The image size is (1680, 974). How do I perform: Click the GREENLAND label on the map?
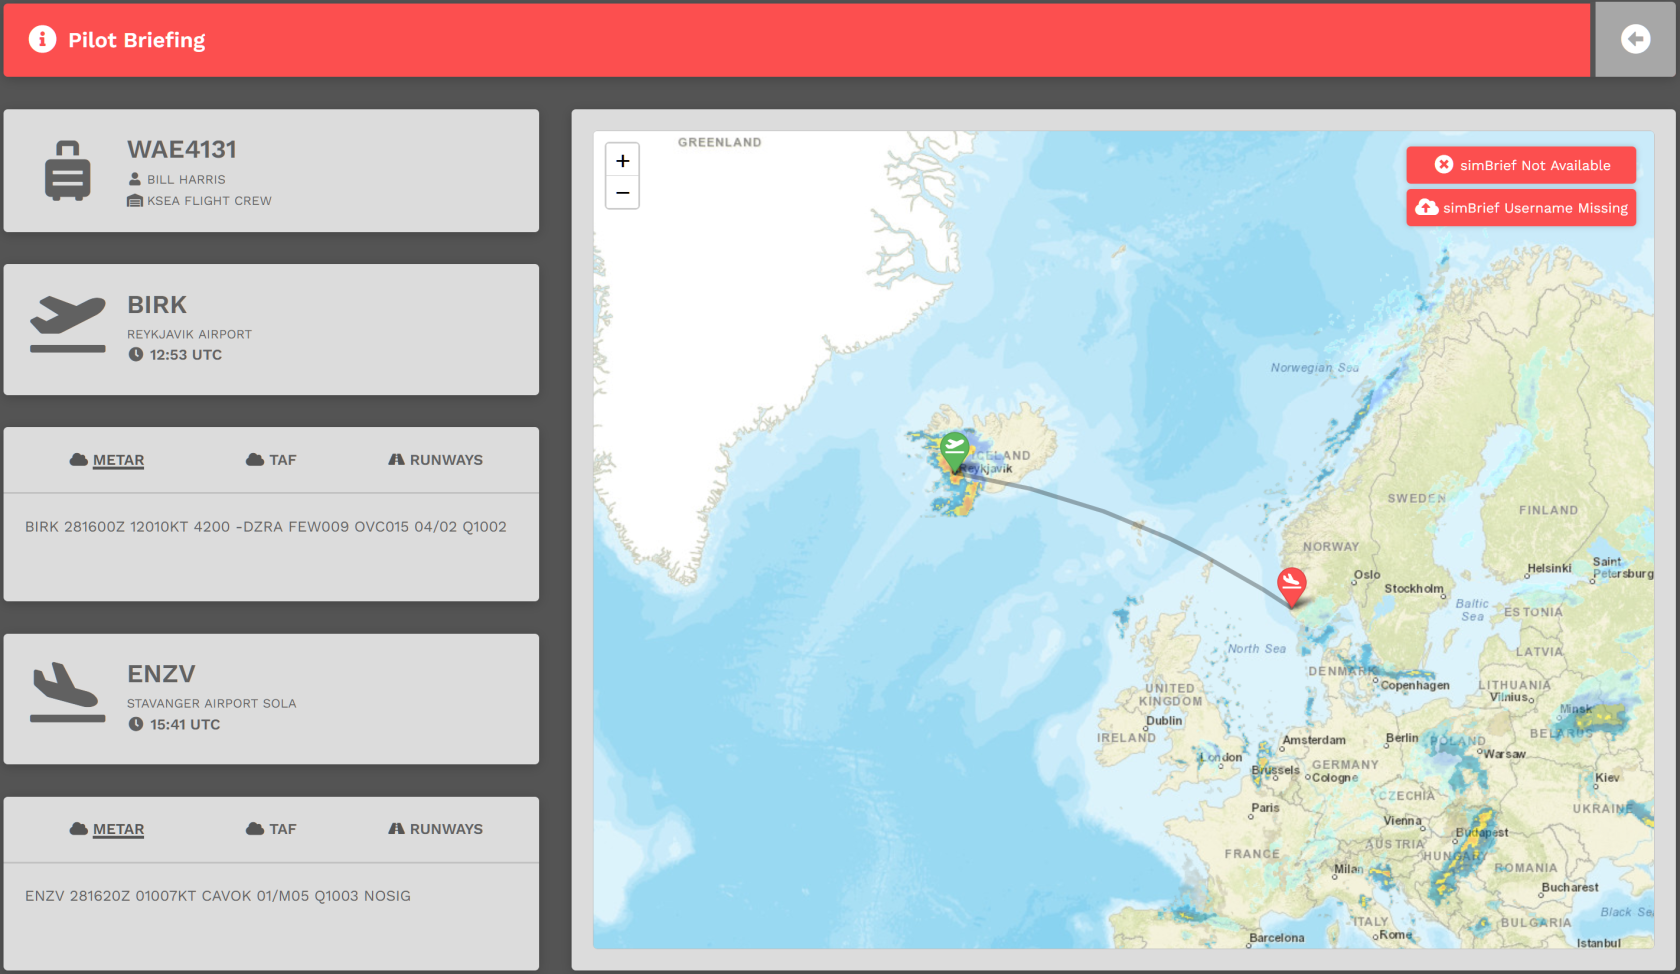[720, 142]
